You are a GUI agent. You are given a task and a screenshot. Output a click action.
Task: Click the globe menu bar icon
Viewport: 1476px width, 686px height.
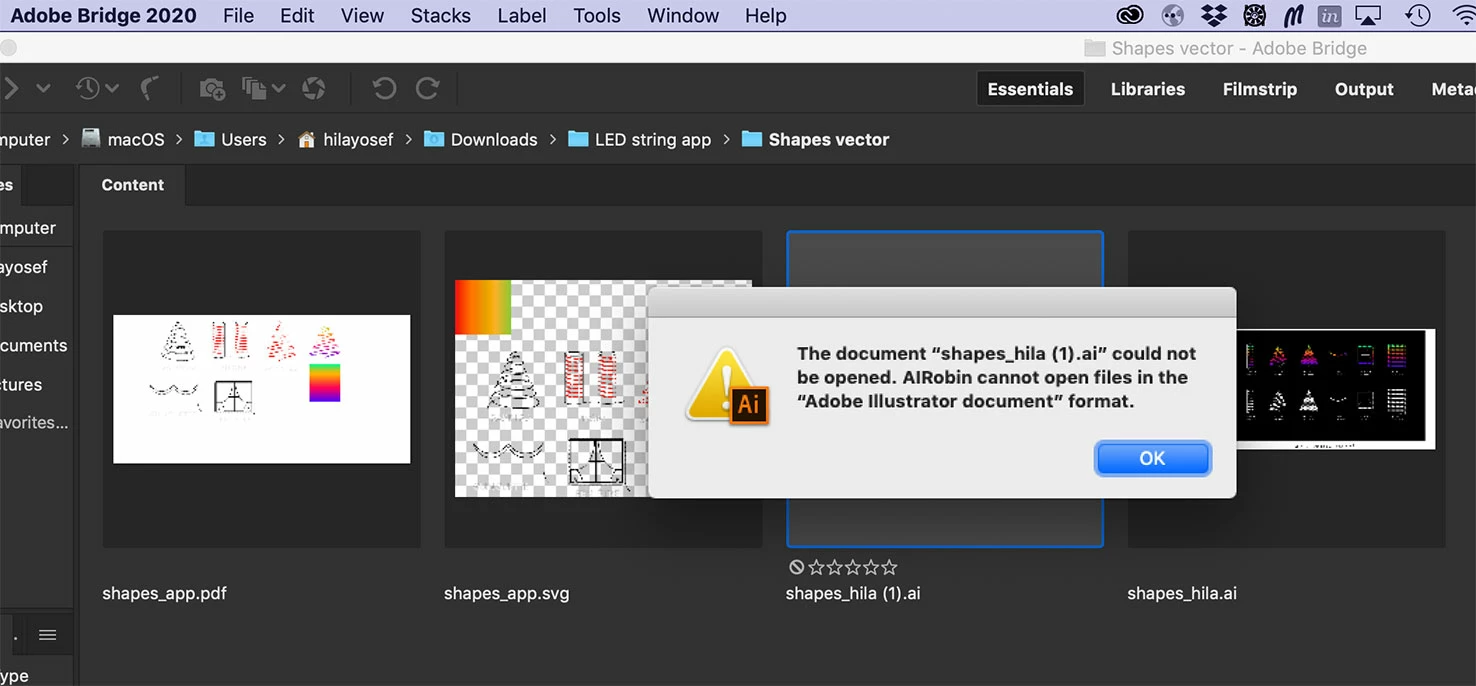click(1173, 16)
